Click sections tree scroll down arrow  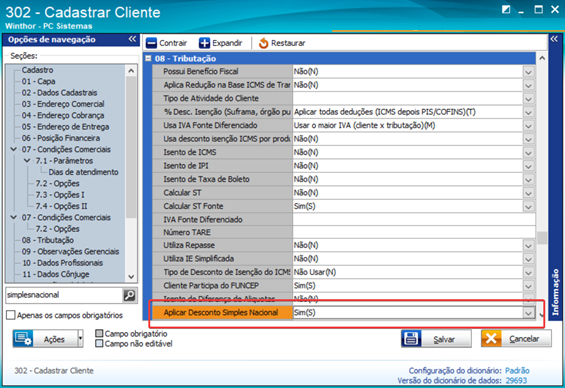(131, 277)
